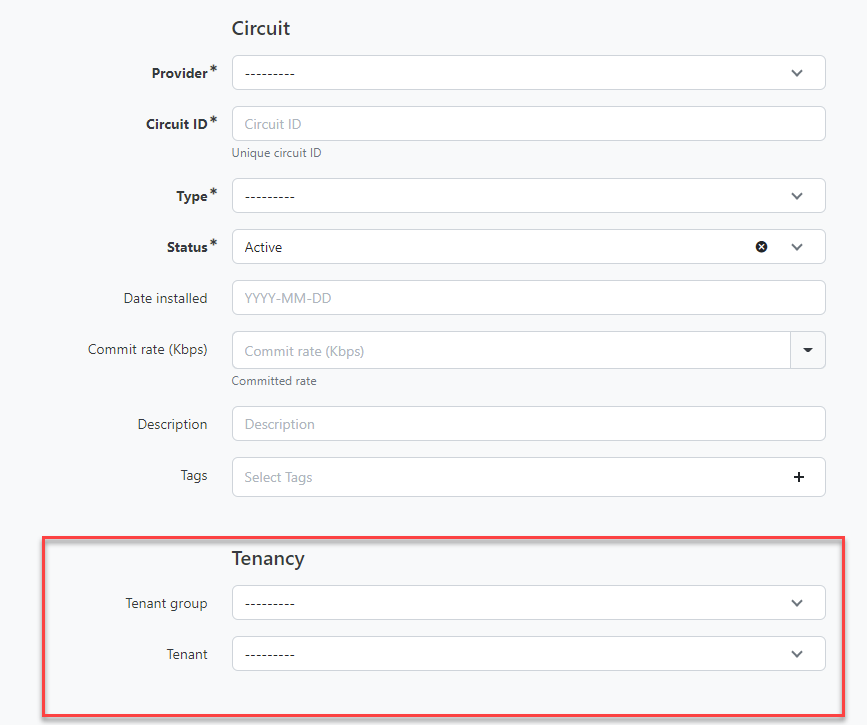Click the Tags field label
867x725 pixels.
[x=194, y=475]
